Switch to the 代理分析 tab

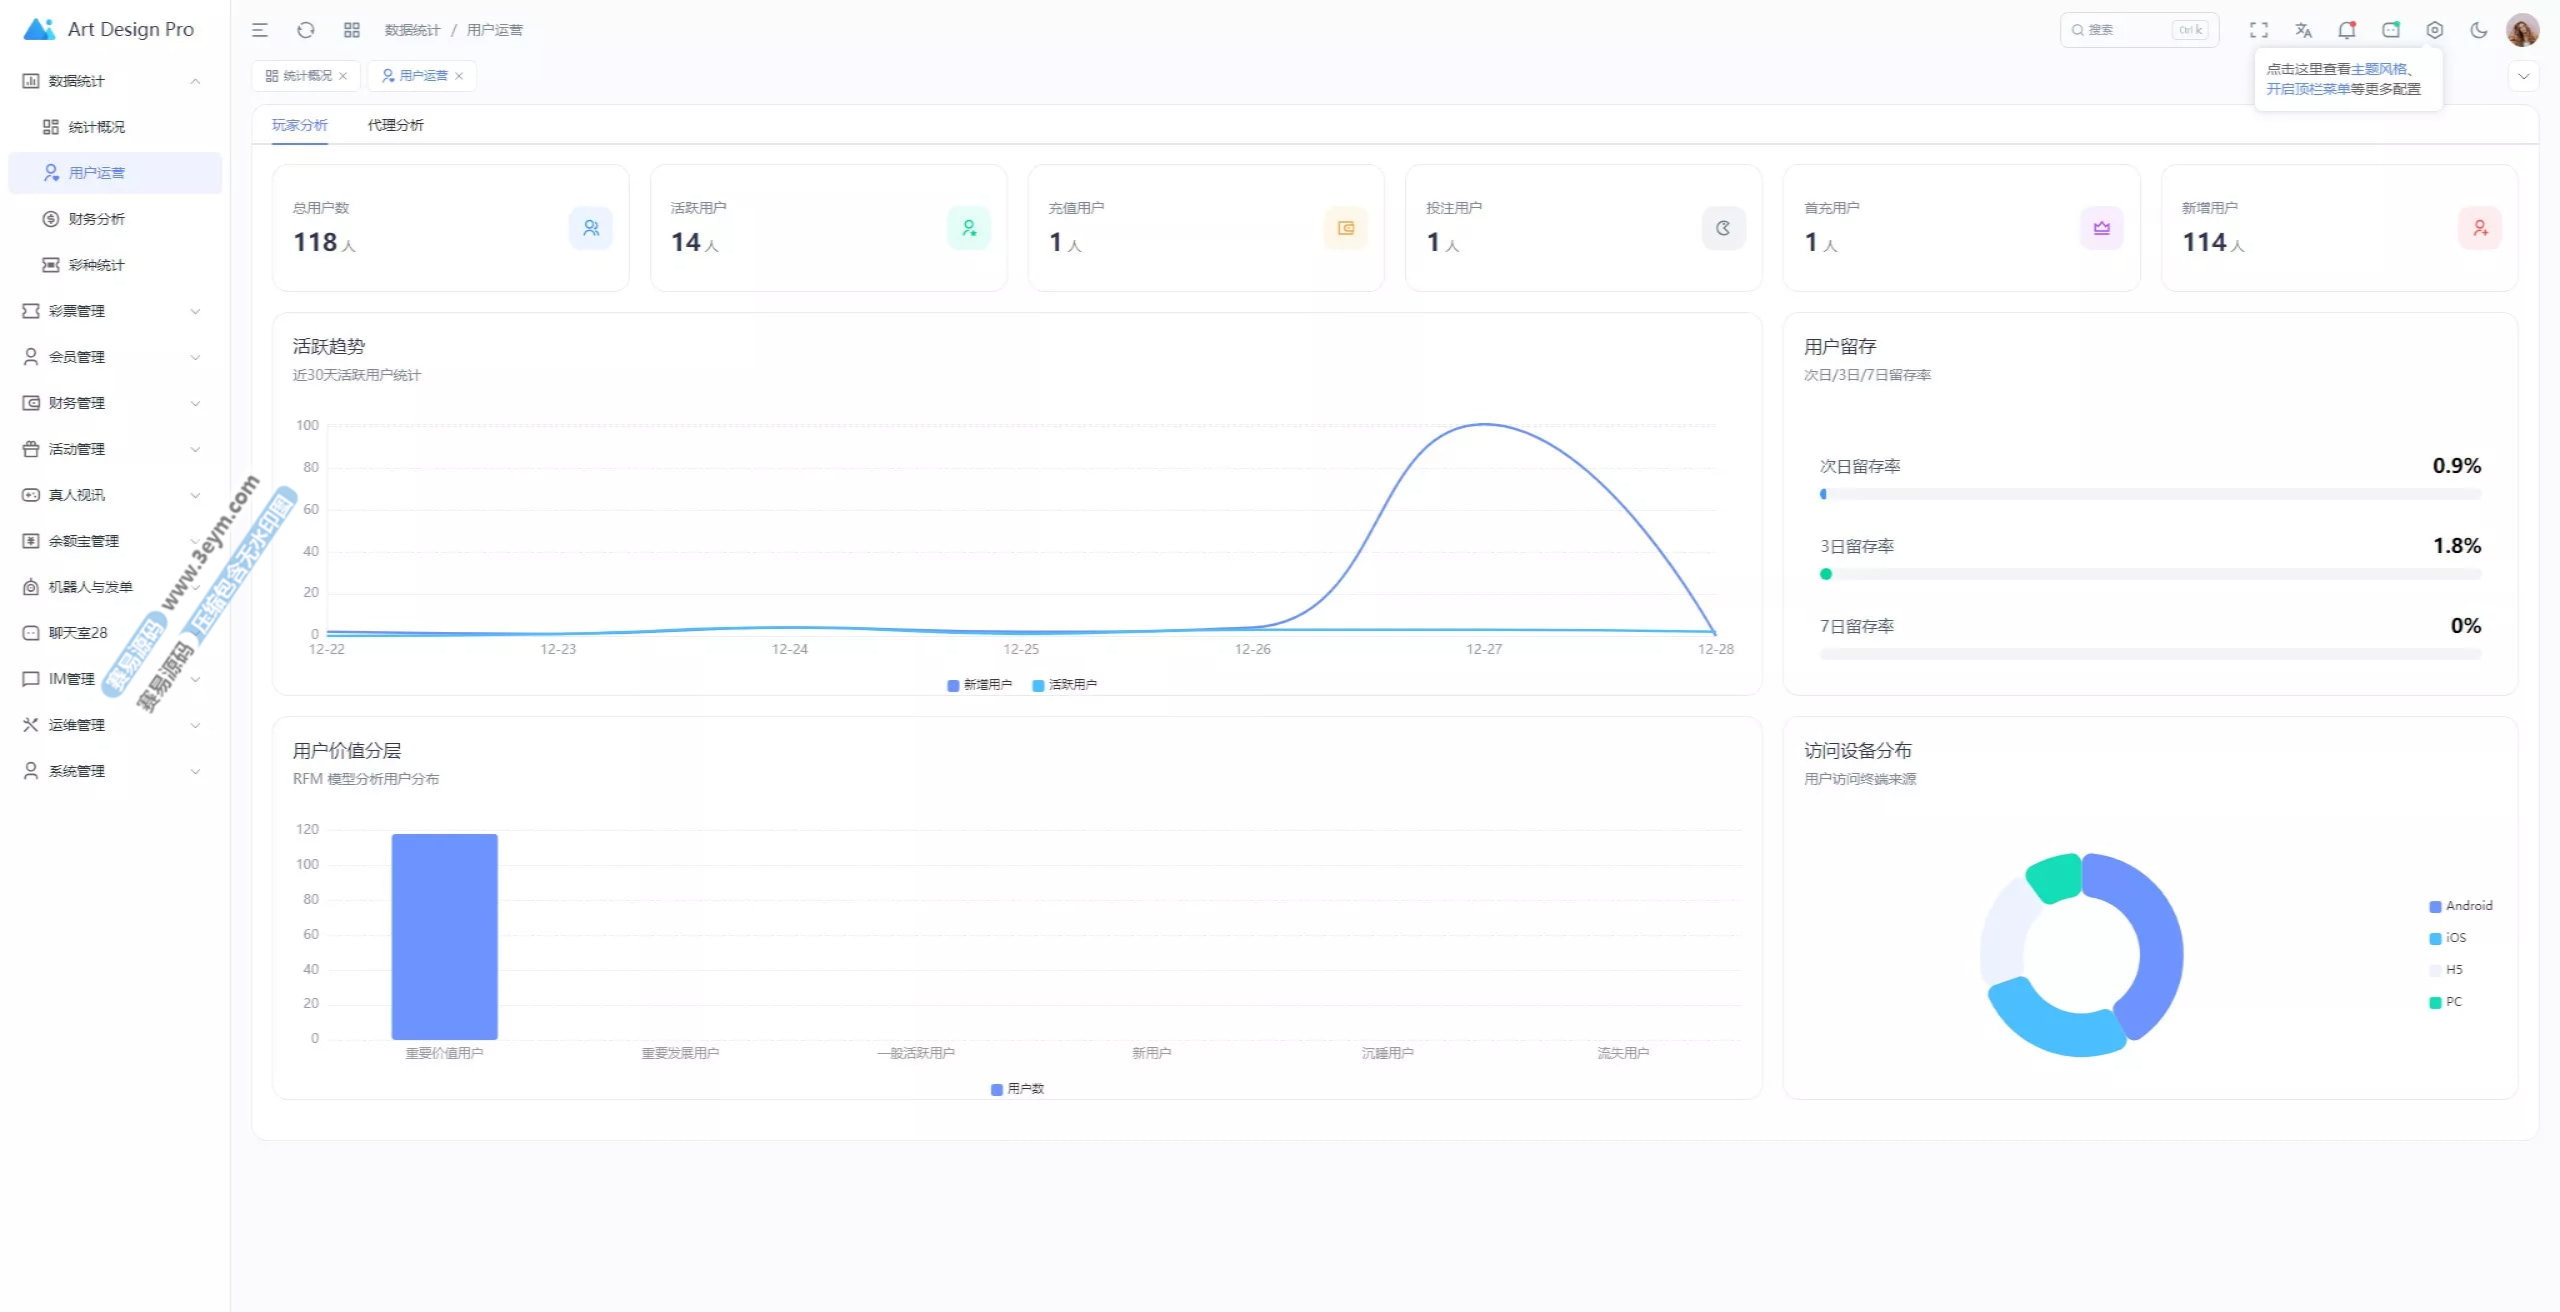coord(395,125)
